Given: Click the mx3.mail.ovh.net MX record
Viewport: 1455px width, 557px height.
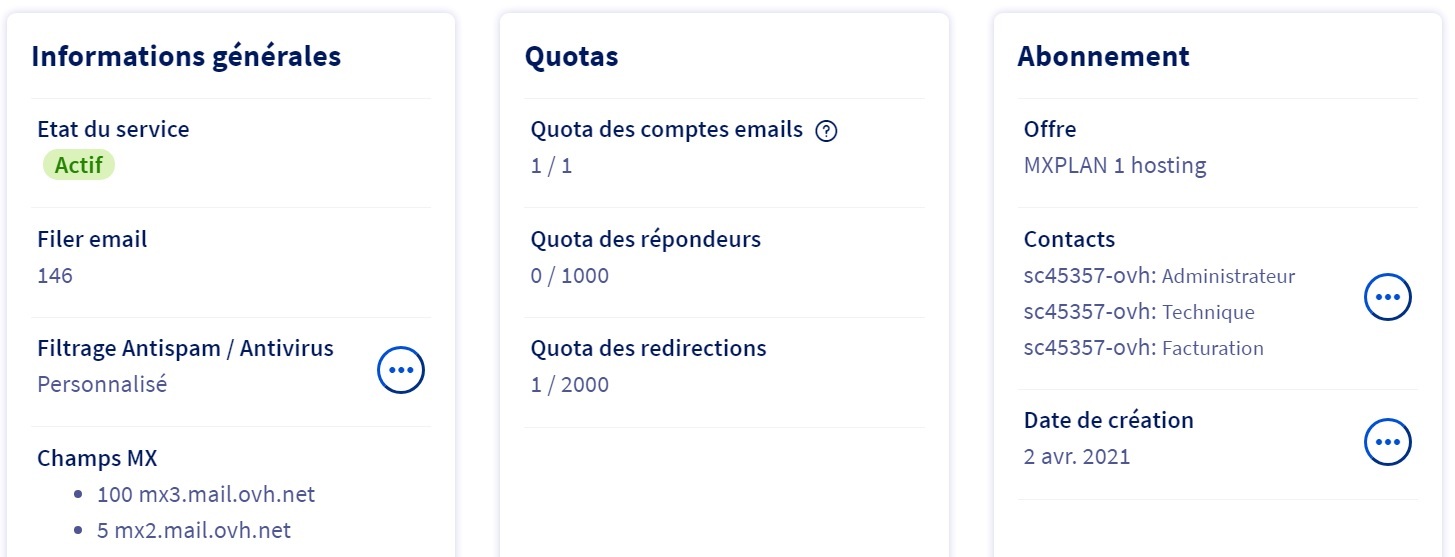Looking at the screenshot, I should (x=205, y=494).
